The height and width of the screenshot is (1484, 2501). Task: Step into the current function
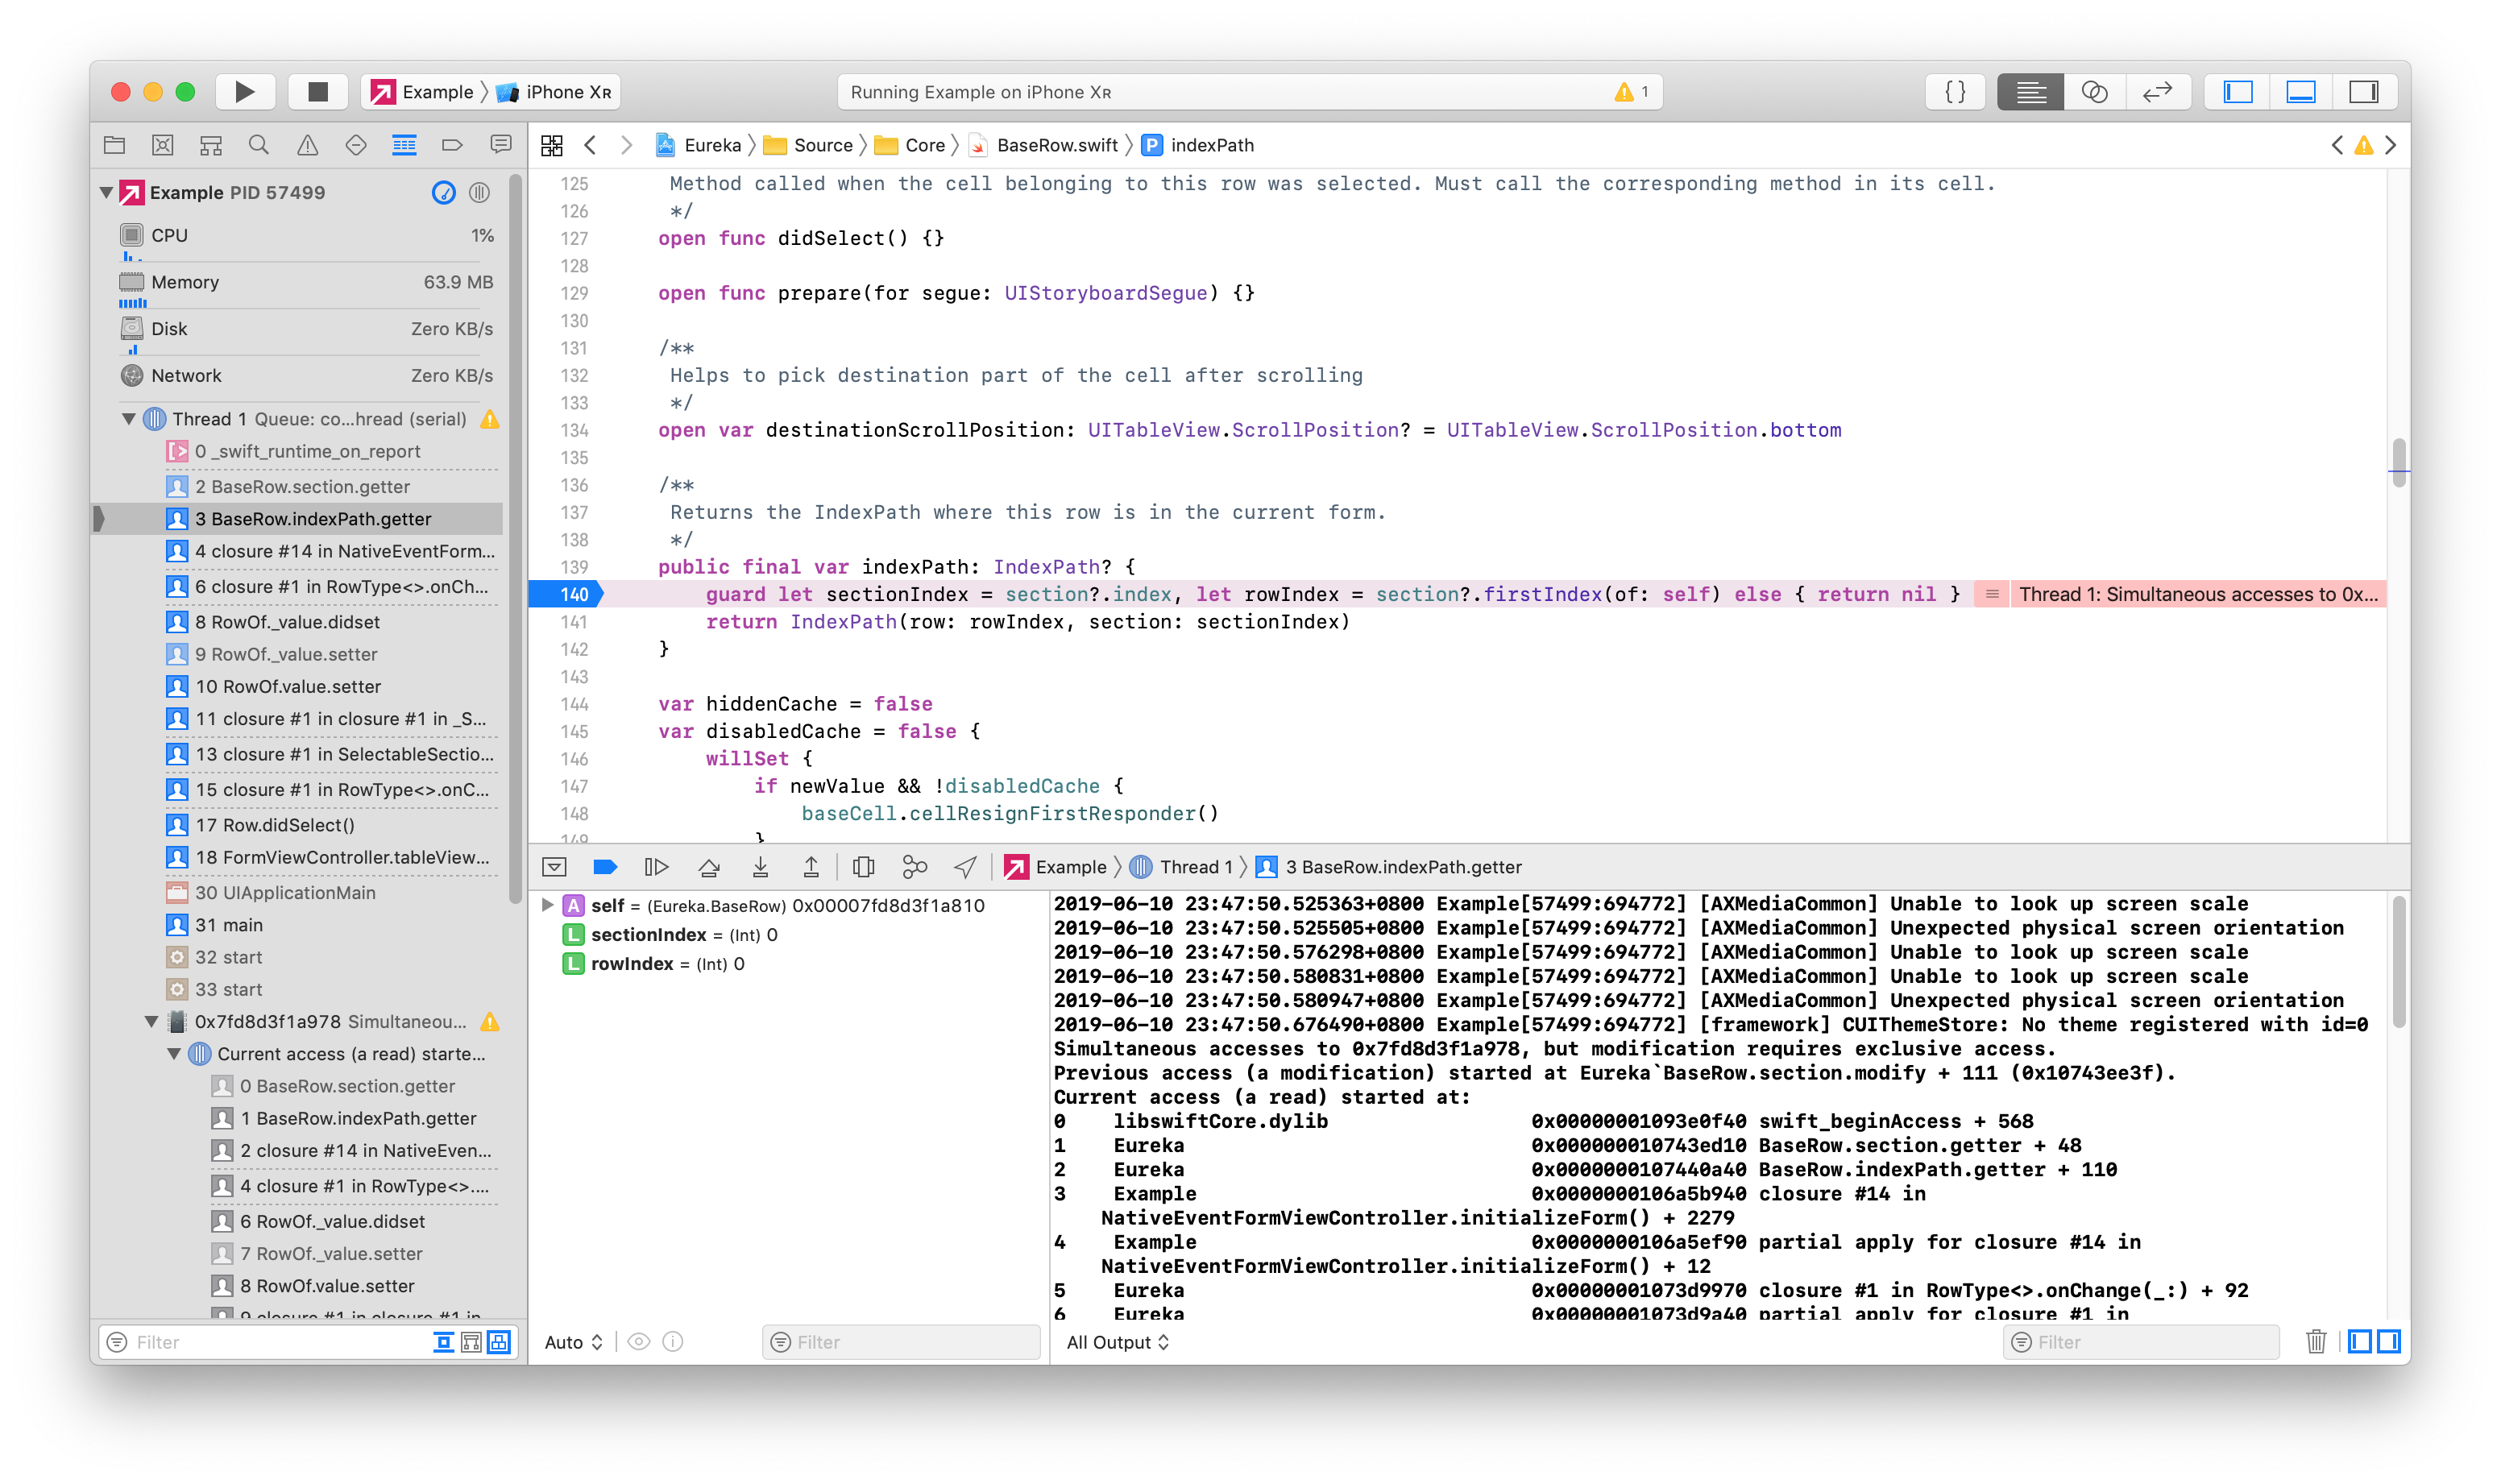coord(760,867)
